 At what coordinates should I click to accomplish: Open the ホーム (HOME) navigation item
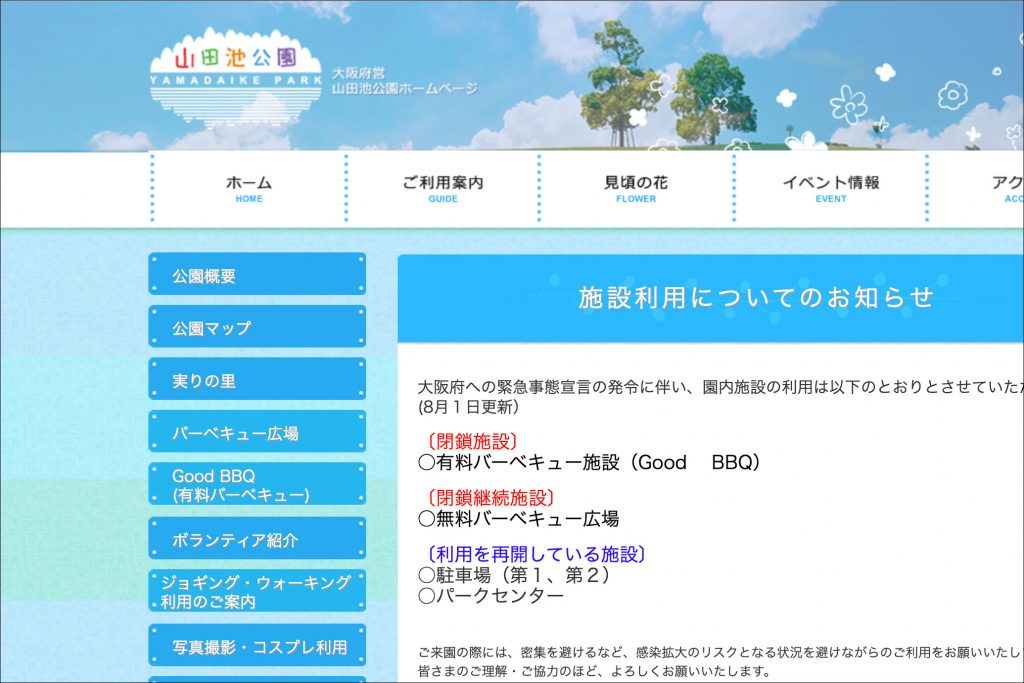pos(249,188)
